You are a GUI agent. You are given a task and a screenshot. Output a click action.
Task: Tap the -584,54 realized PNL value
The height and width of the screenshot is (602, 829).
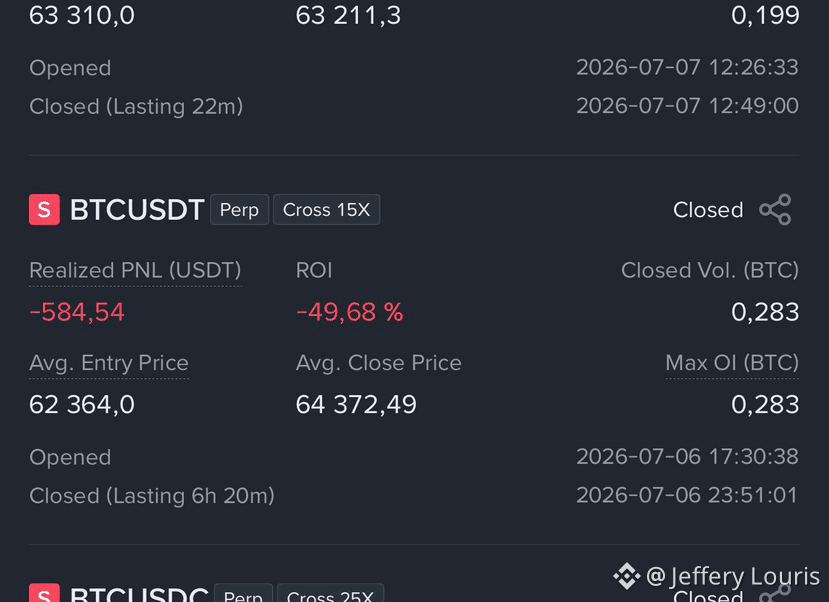(77, 312)
